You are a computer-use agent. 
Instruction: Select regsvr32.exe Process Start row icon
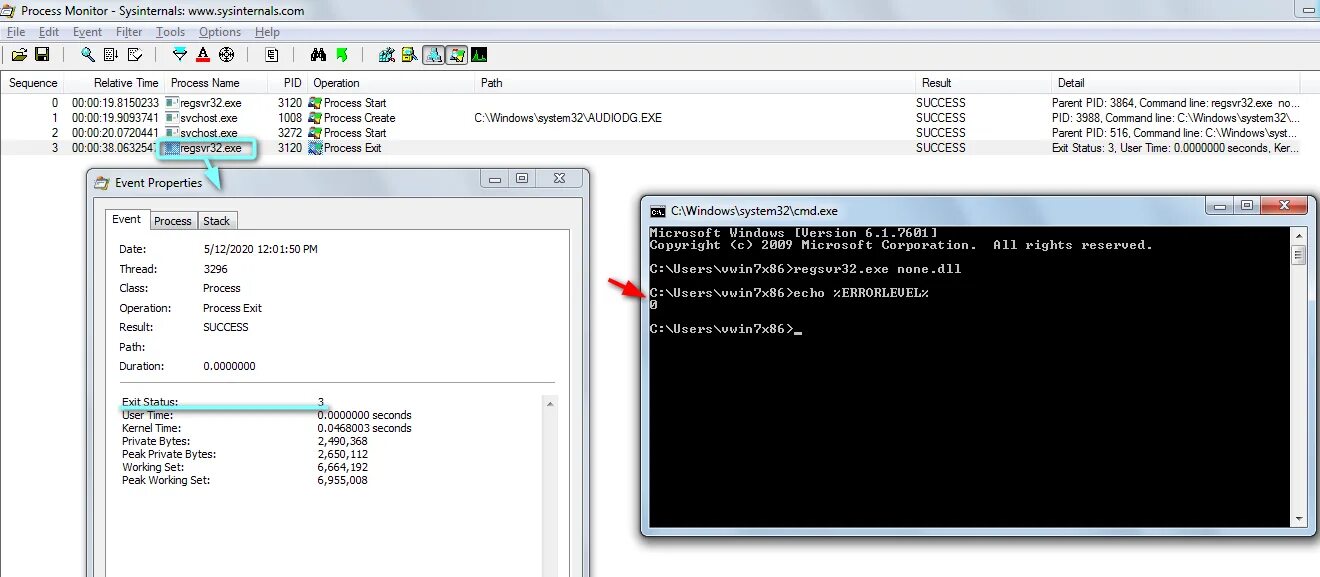click(172, 103)
